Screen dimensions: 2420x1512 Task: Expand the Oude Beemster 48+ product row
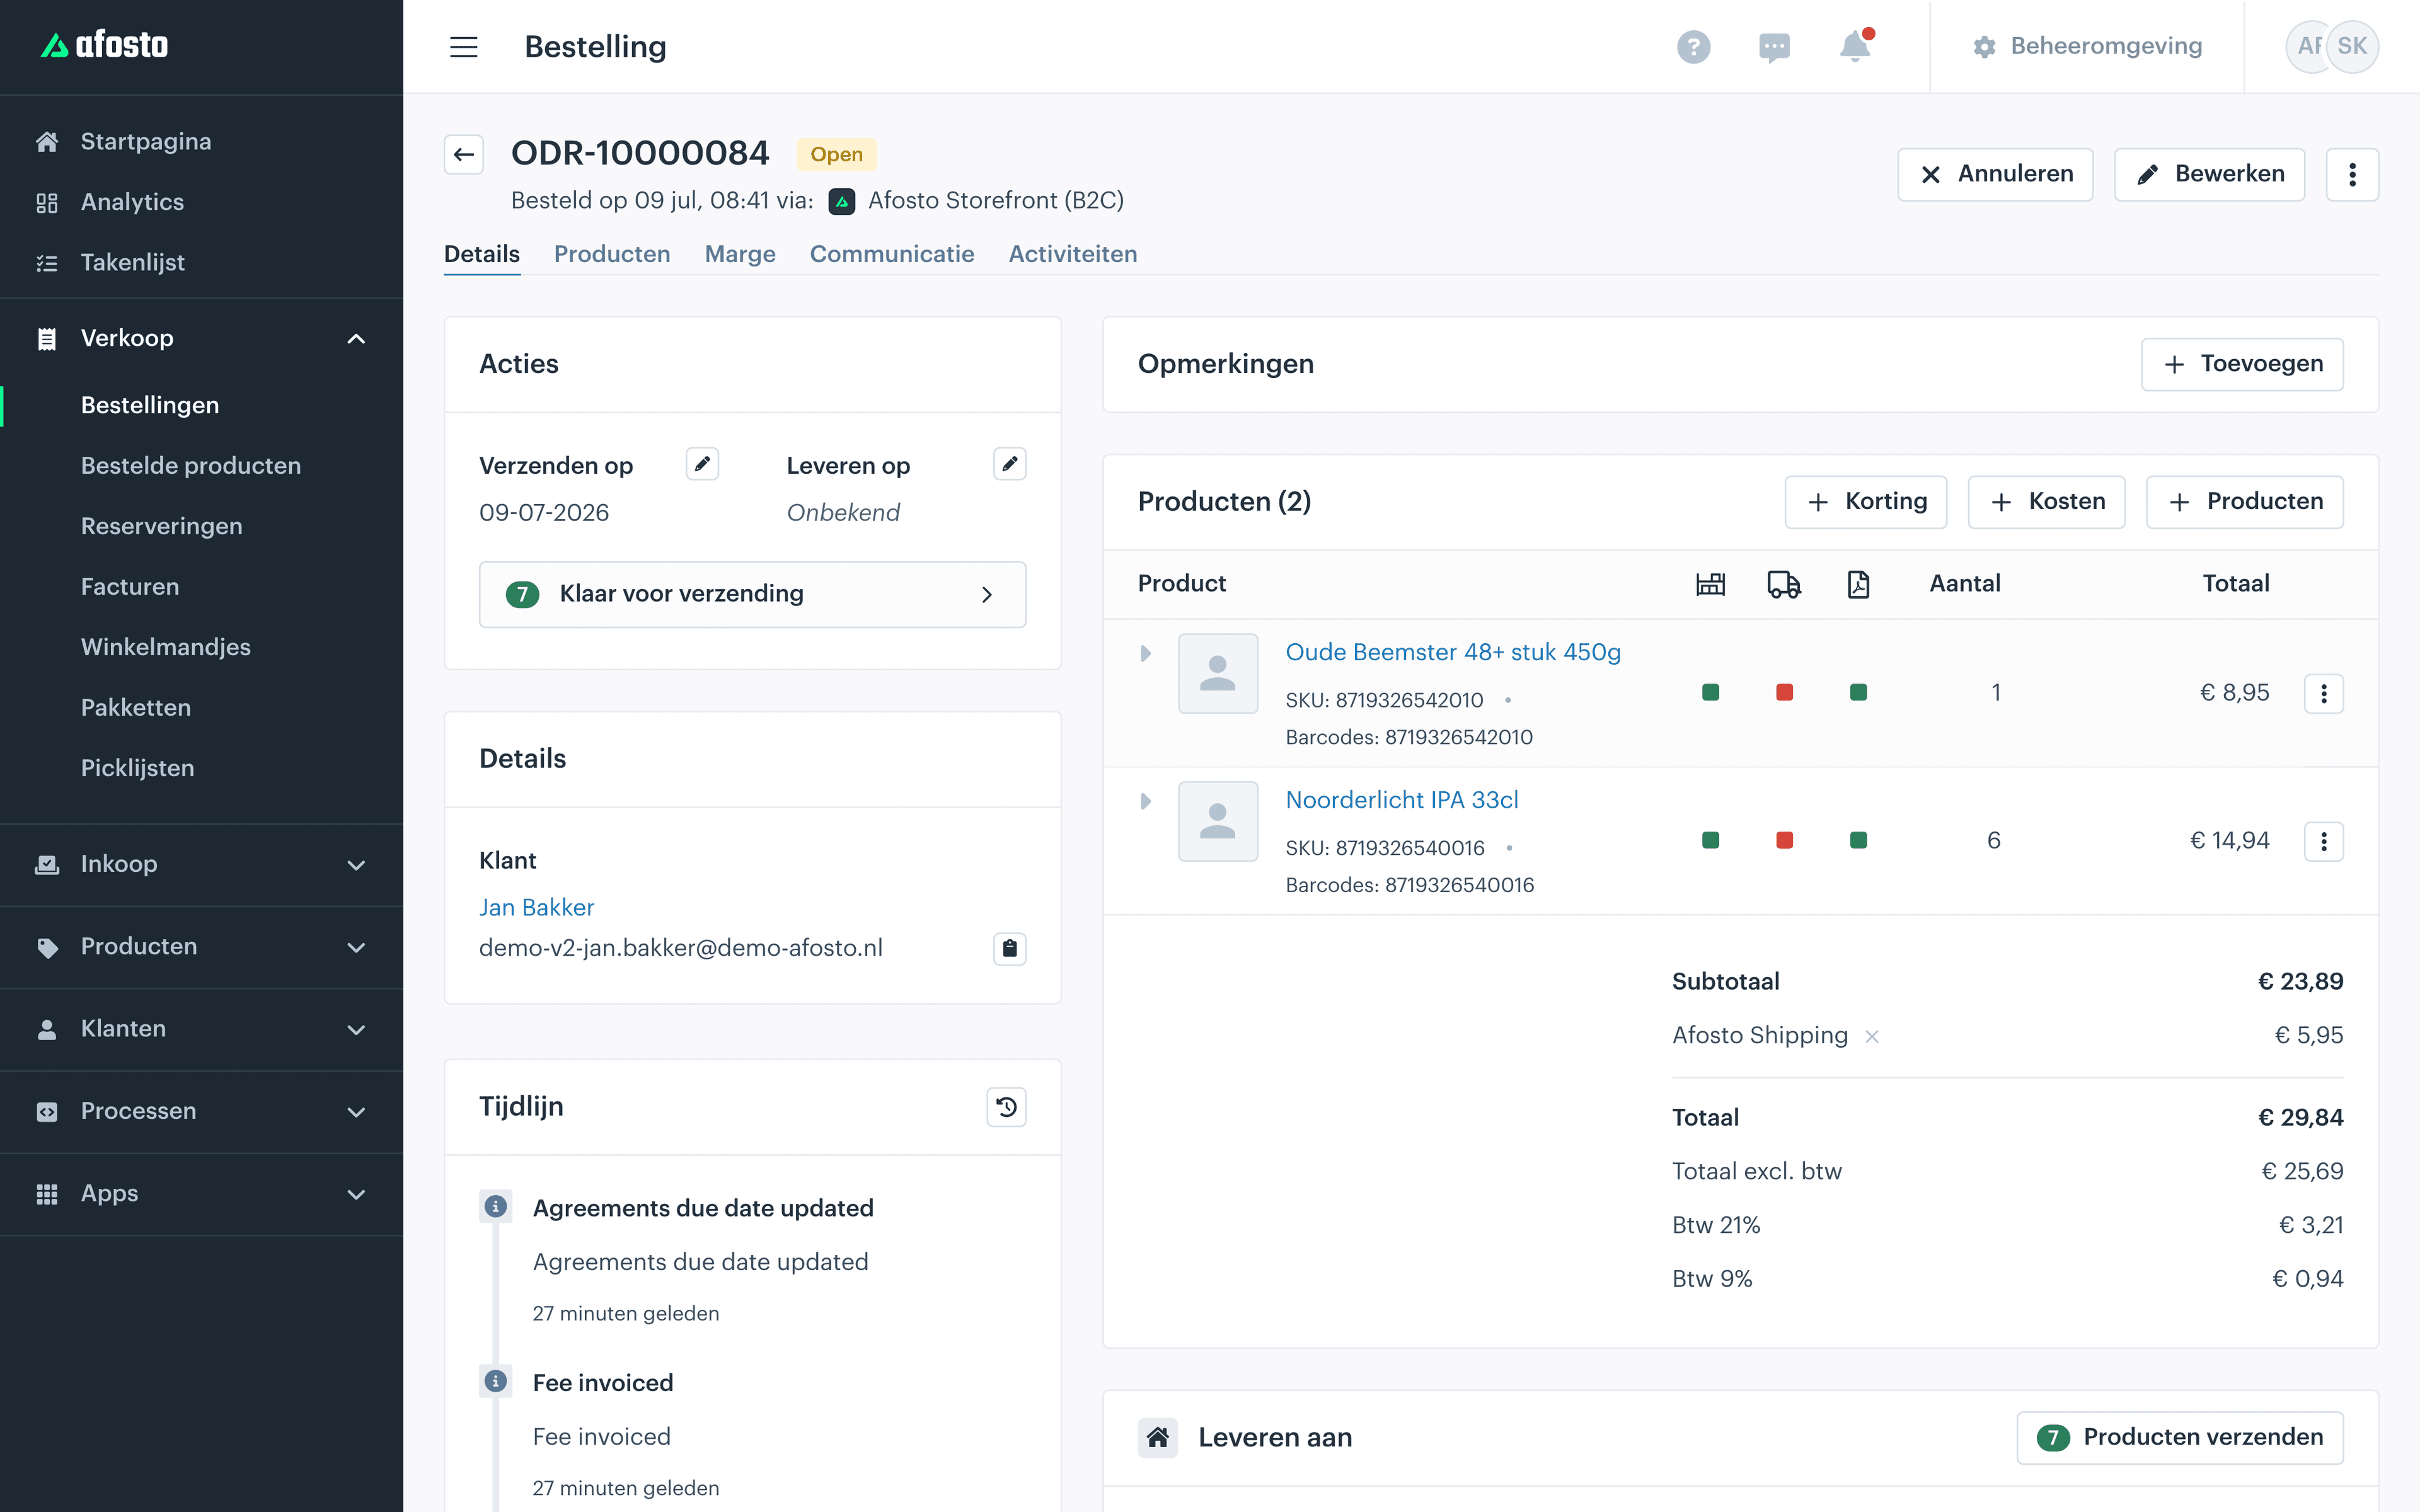1146,653
